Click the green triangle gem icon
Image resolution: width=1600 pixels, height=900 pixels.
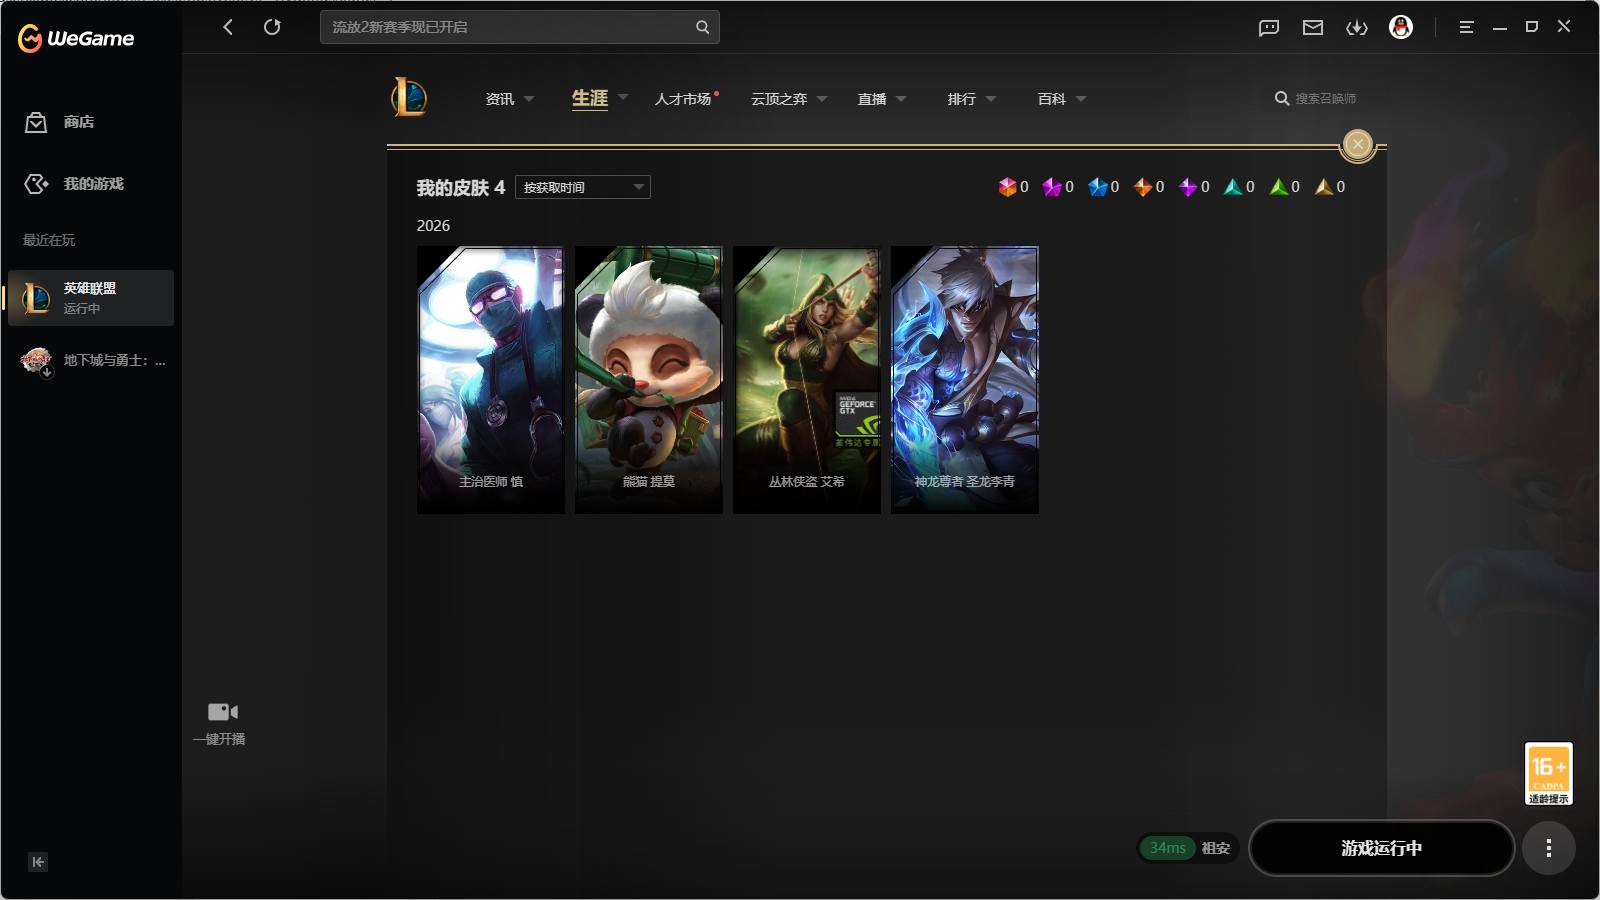click(x=1279, y=187)
